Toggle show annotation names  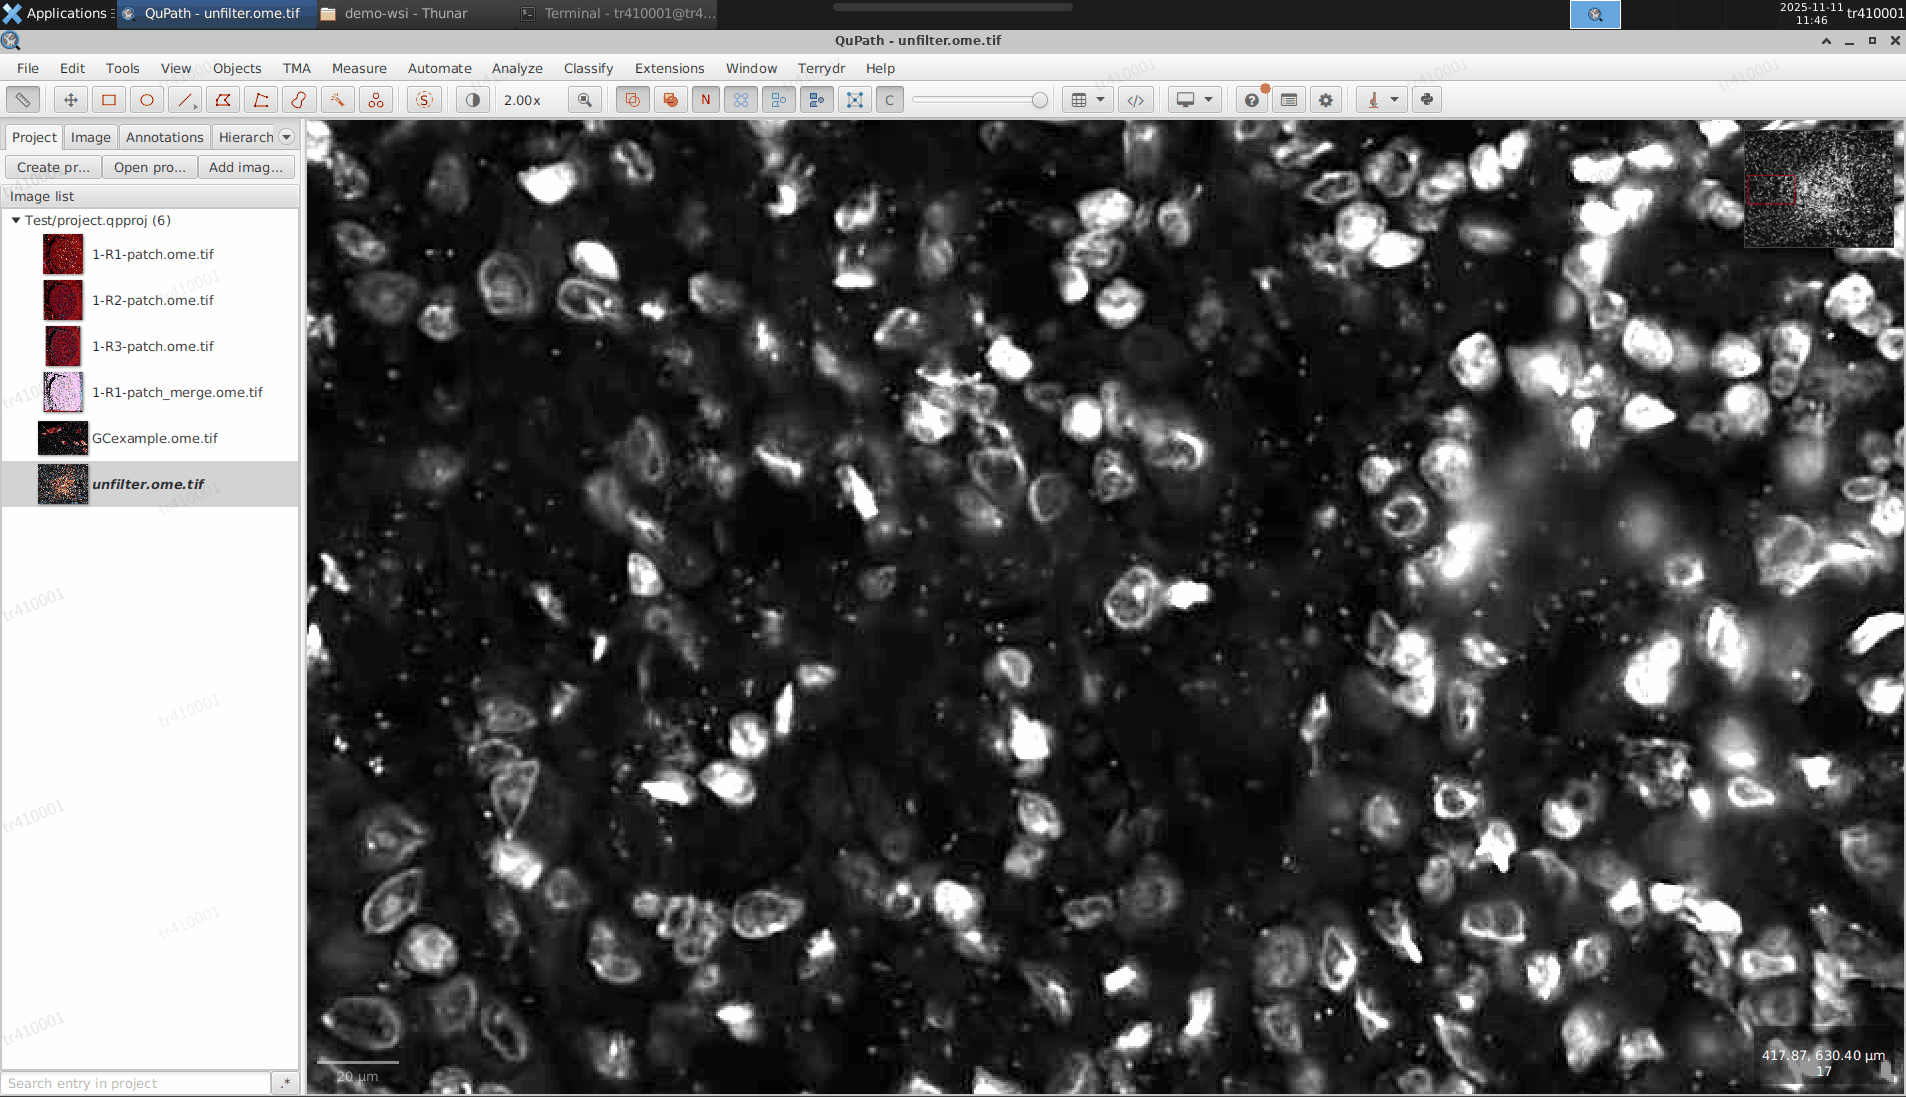tap(706, 100)
